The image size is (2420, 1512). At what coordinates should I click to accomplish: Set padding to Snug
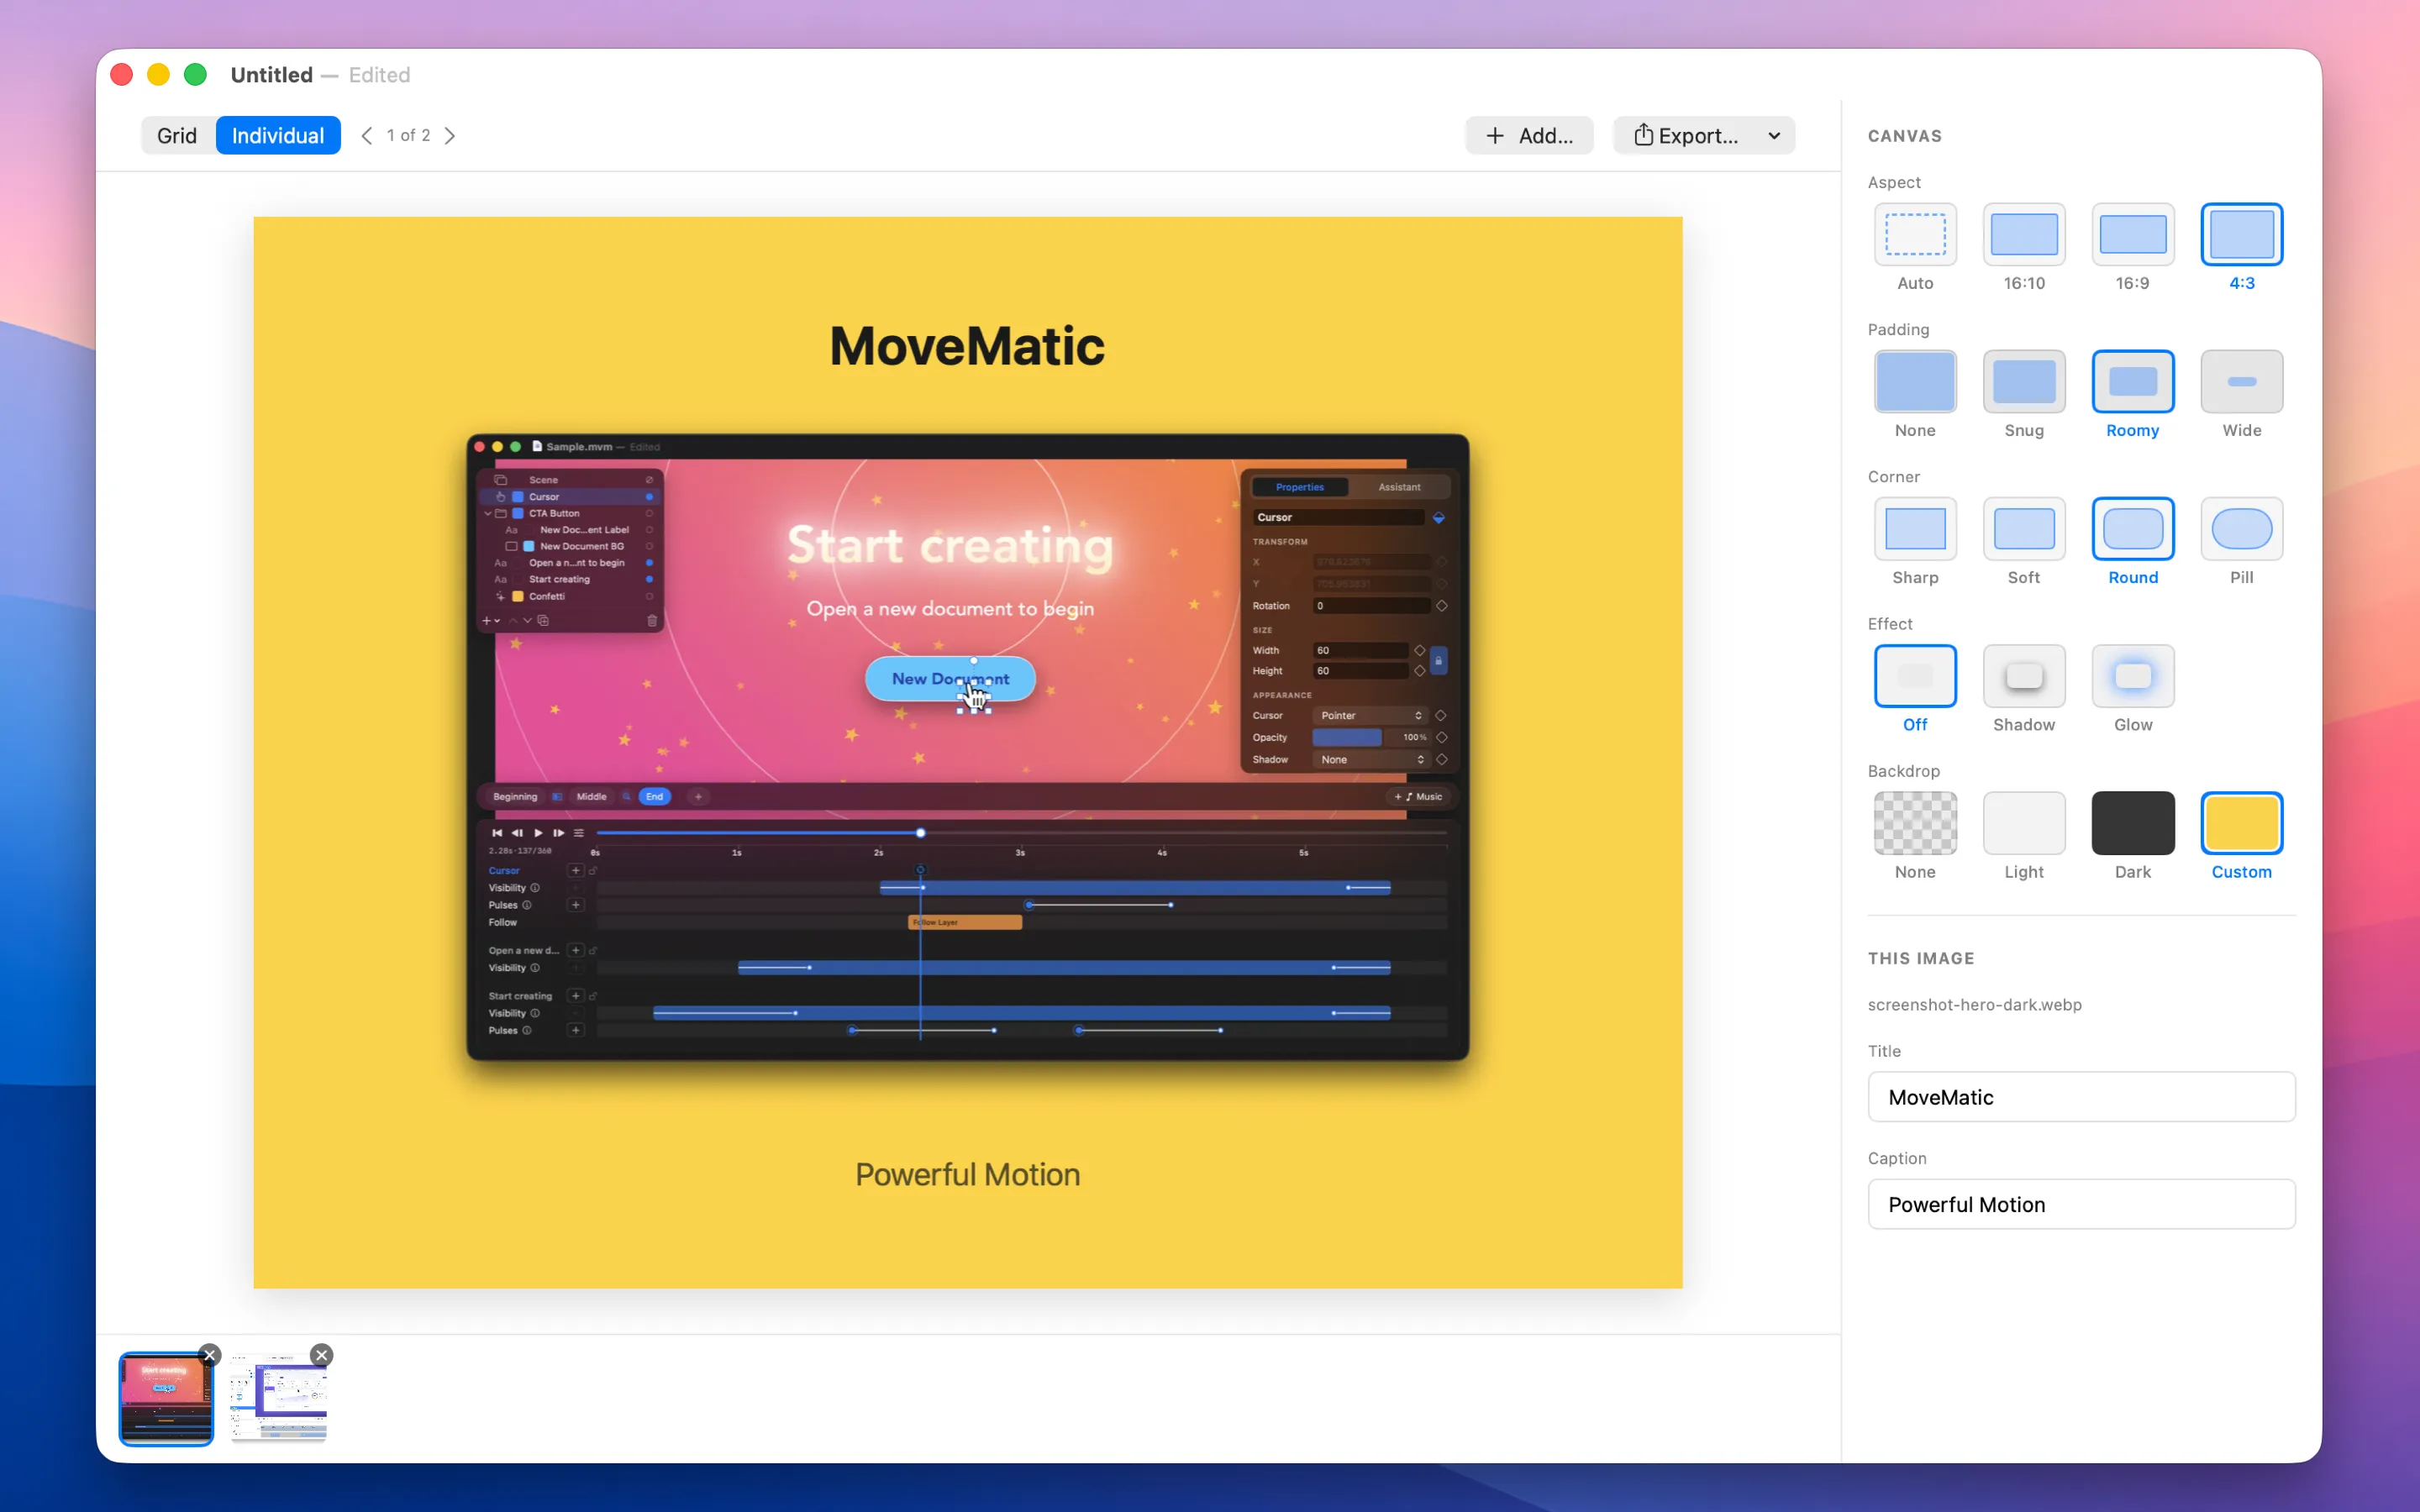click(x=2023, y=381)
